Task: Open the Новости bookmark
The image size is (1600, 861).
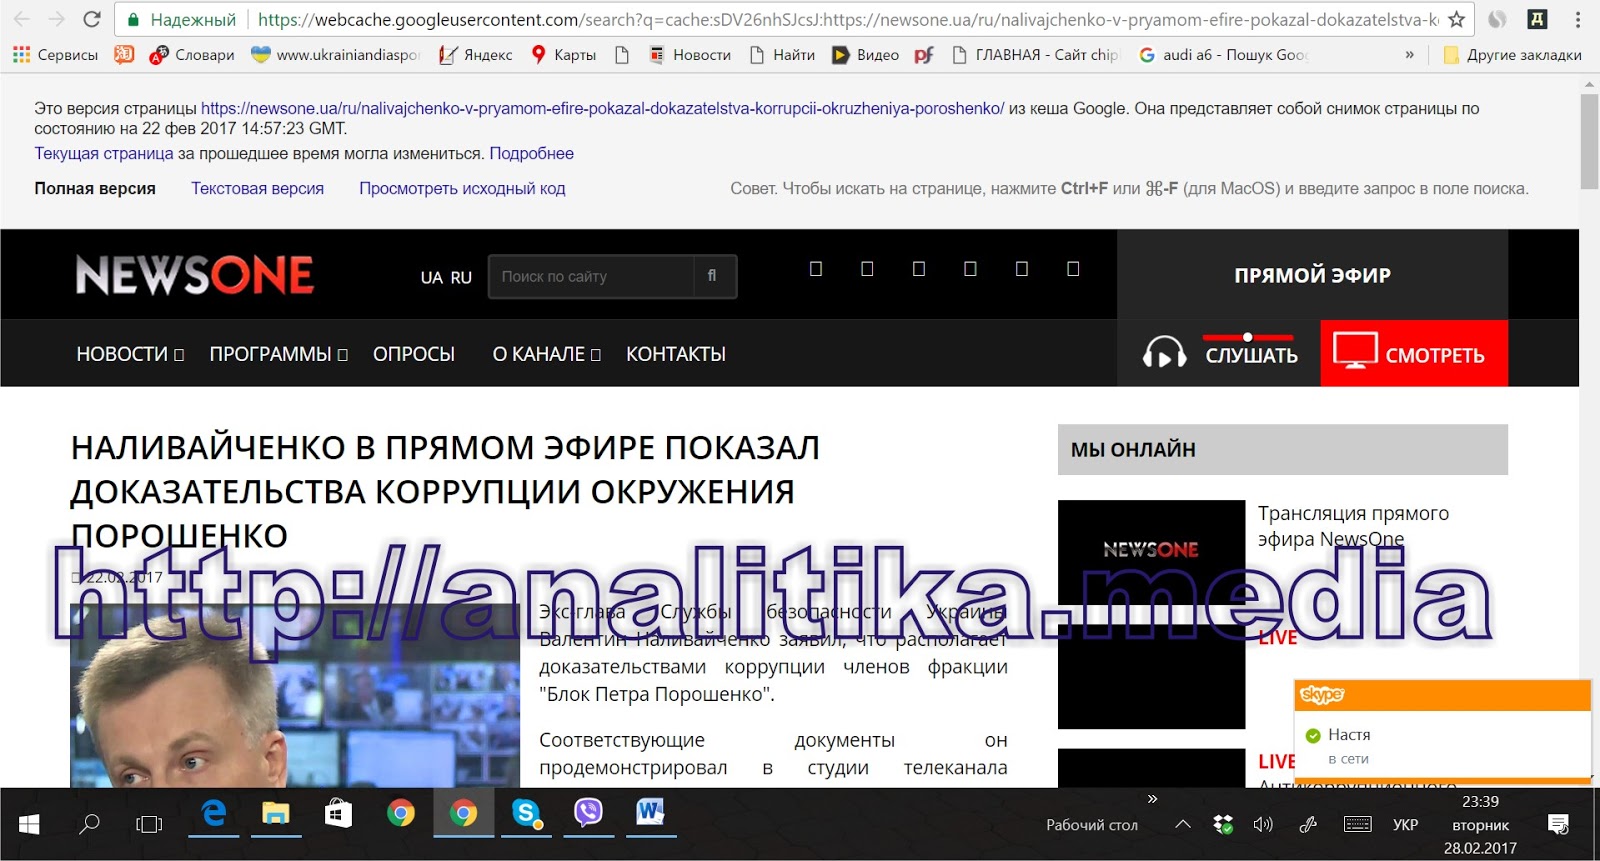Action: 690,55
